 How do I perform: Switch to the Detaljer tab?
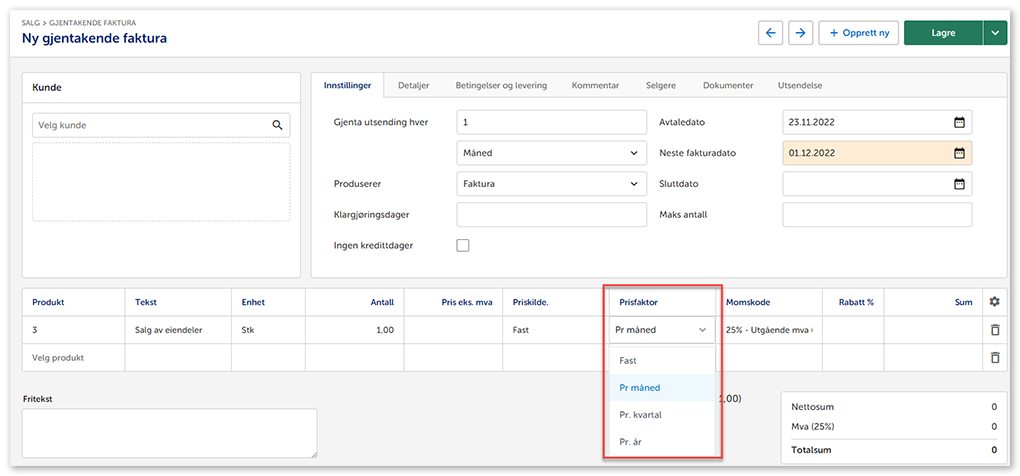(413, 86)
